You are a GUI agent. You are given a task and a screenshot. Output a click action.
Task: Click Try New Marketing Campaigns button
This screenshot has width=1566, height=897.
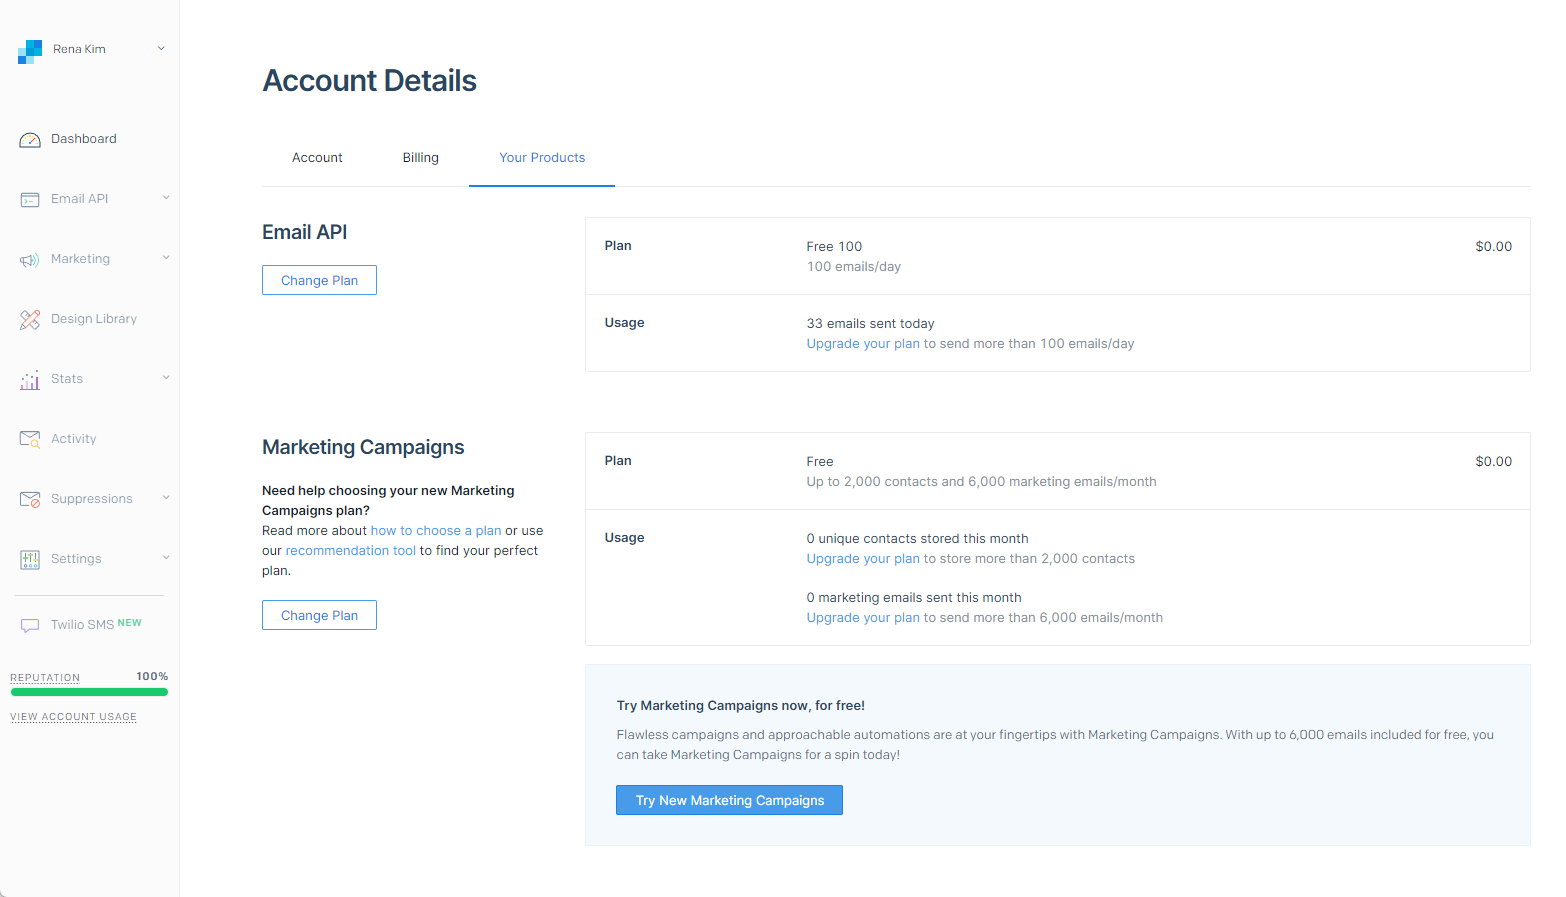coord(730,800)
